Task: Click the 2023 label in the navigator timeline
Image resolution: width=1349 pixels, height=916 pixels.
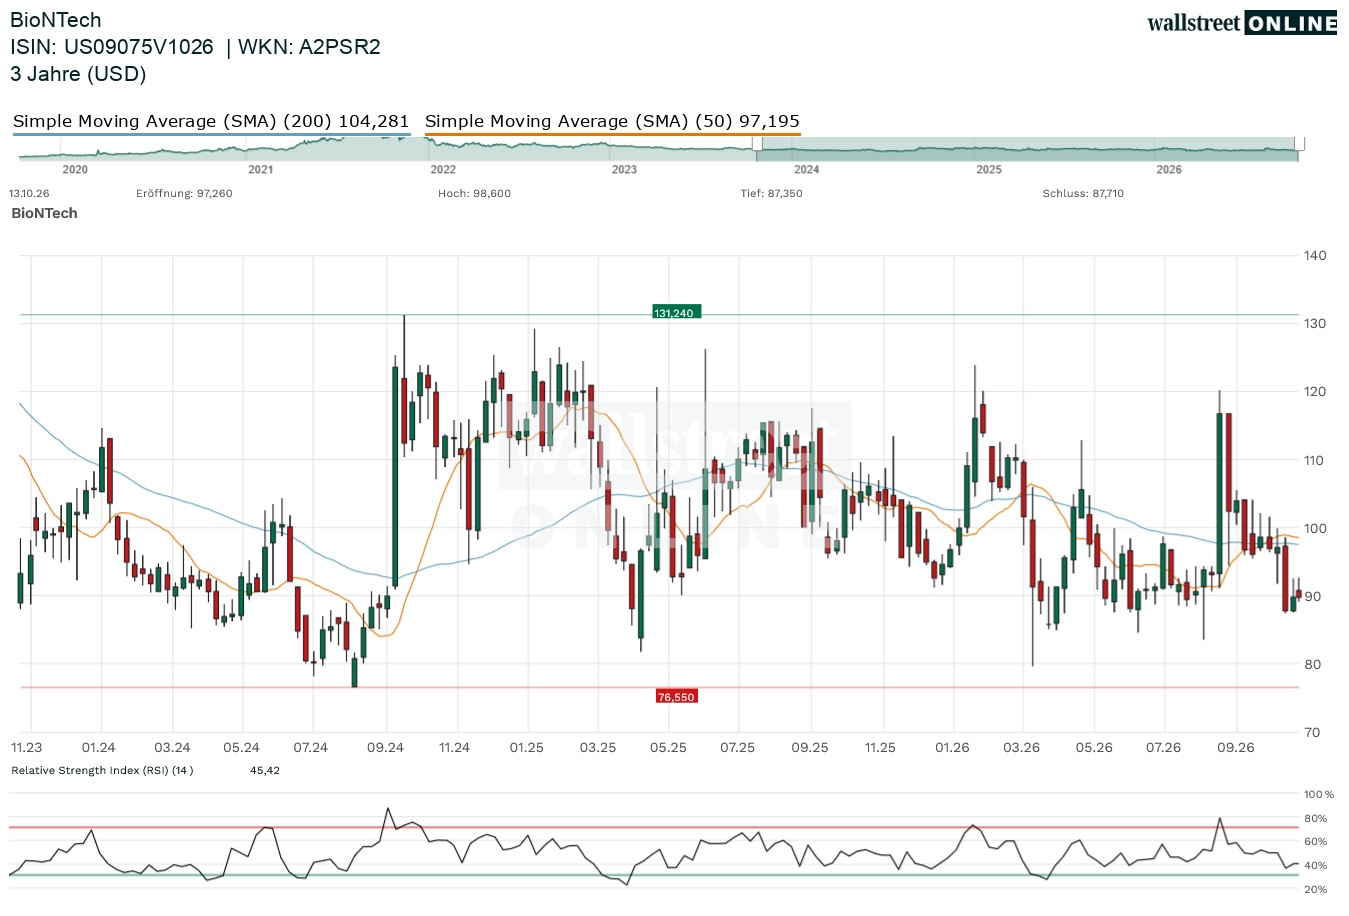Action: (x=624, y=170)
